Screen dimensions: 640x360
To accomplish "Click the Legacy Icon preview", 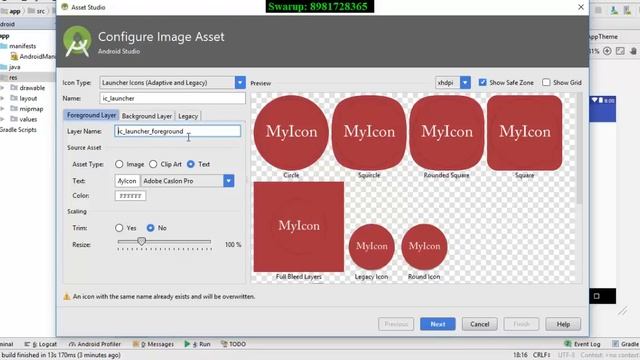I will pos(371,247).
